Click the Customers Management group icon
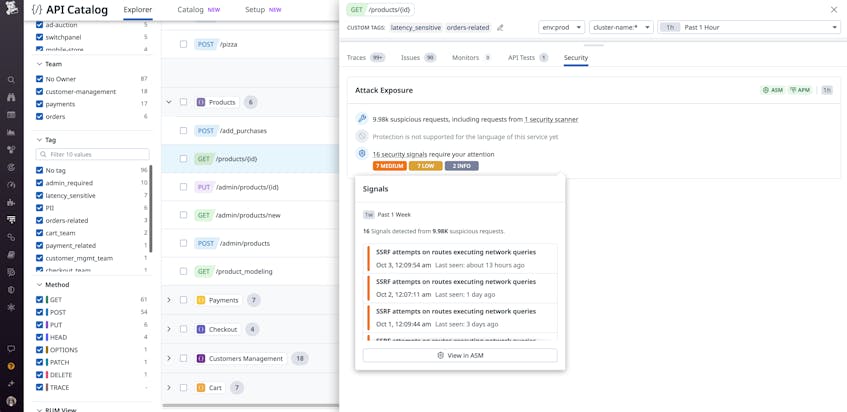The image size is (847, 412). (200, 359)
